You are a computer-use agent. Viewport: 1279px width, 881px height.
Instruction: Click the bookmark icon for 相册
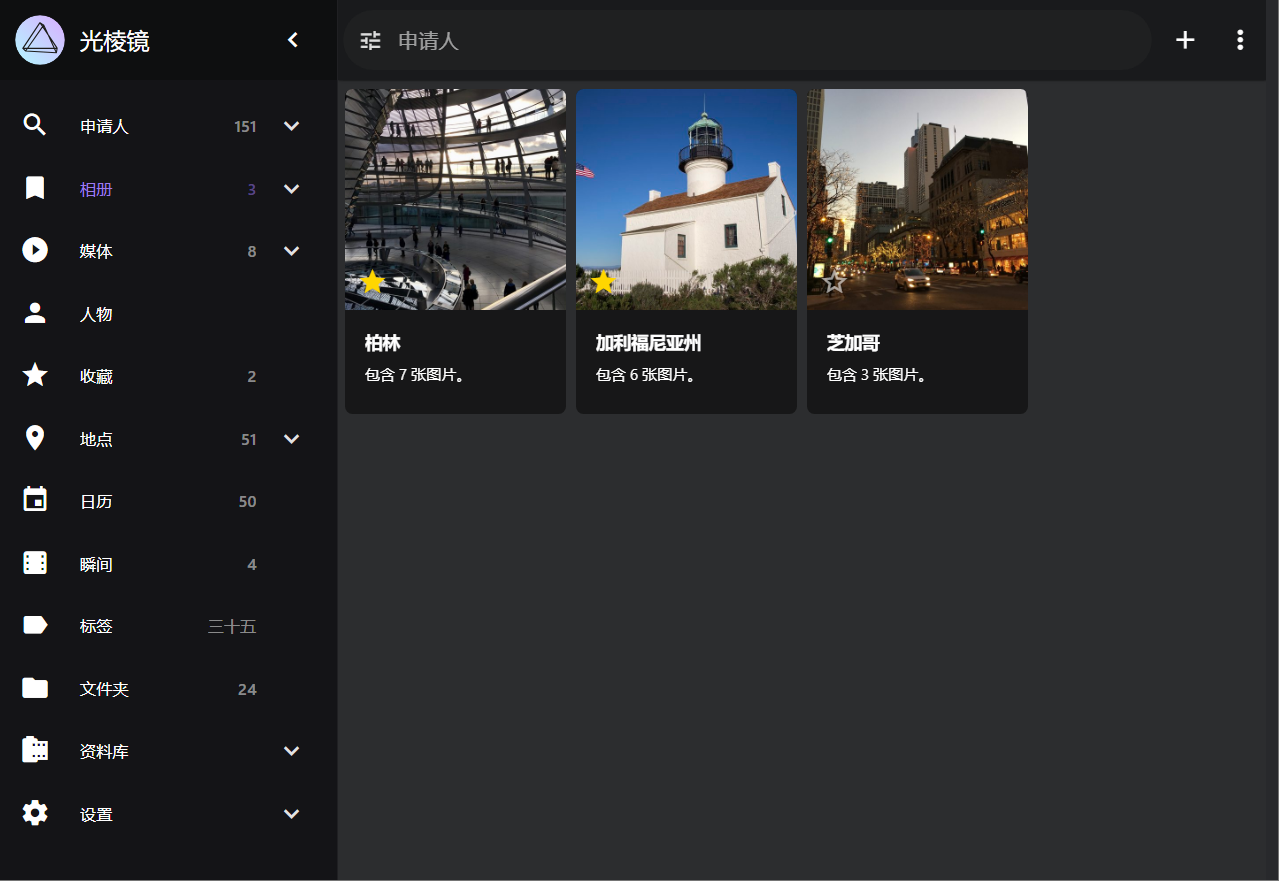pyautogui.click(x=35, y=188)
